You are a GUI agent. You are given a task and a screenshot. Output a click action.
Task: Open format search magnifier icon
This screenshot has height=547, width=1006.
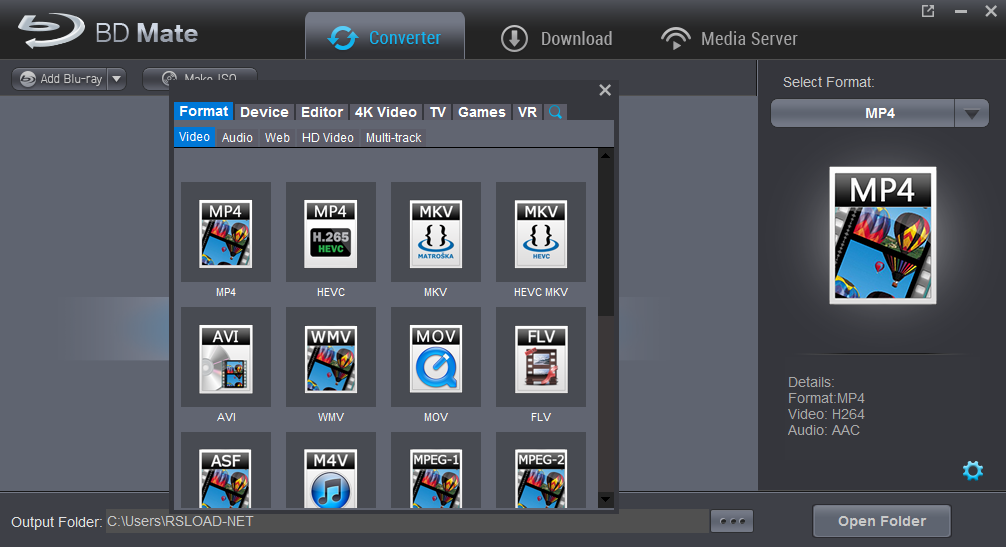click(x=555, y=112)
